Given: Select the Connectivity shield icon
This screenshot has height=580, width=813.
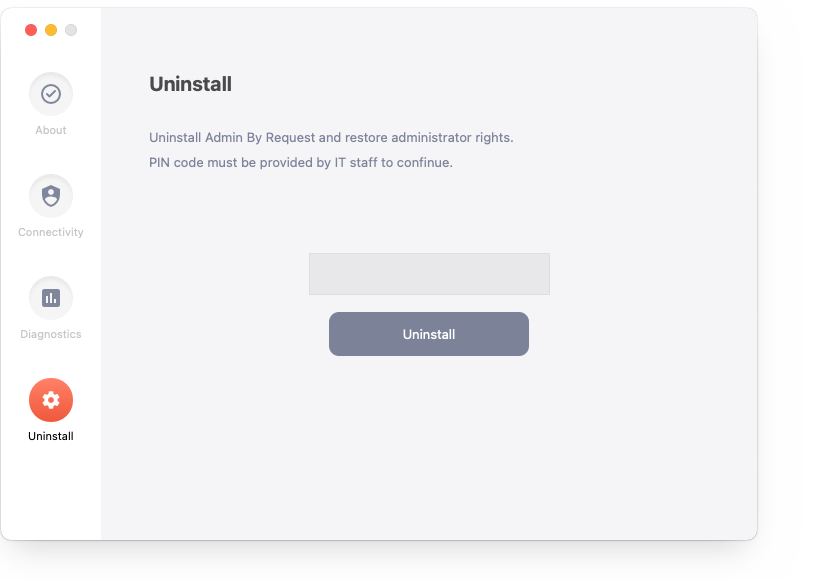Looking at the screenshot, I should coord(51,196).
